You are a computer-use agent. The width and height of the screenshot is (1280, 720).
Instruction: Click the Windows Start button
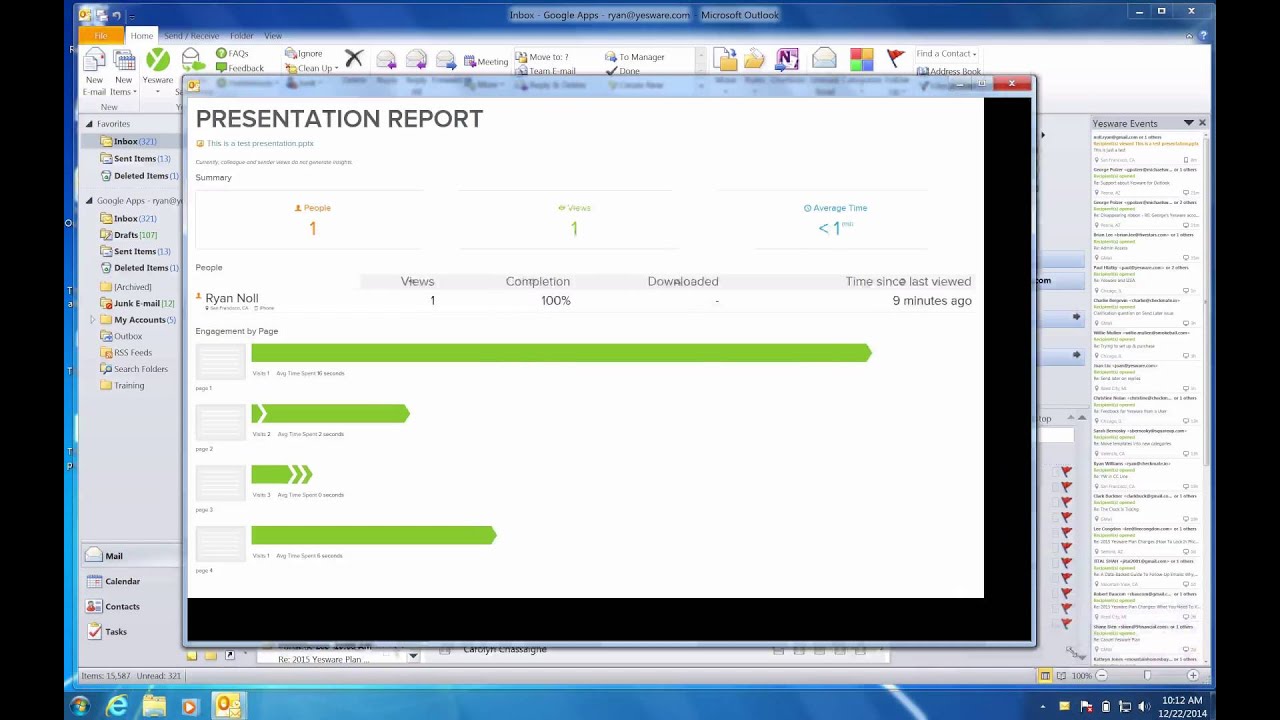(80, 707)
